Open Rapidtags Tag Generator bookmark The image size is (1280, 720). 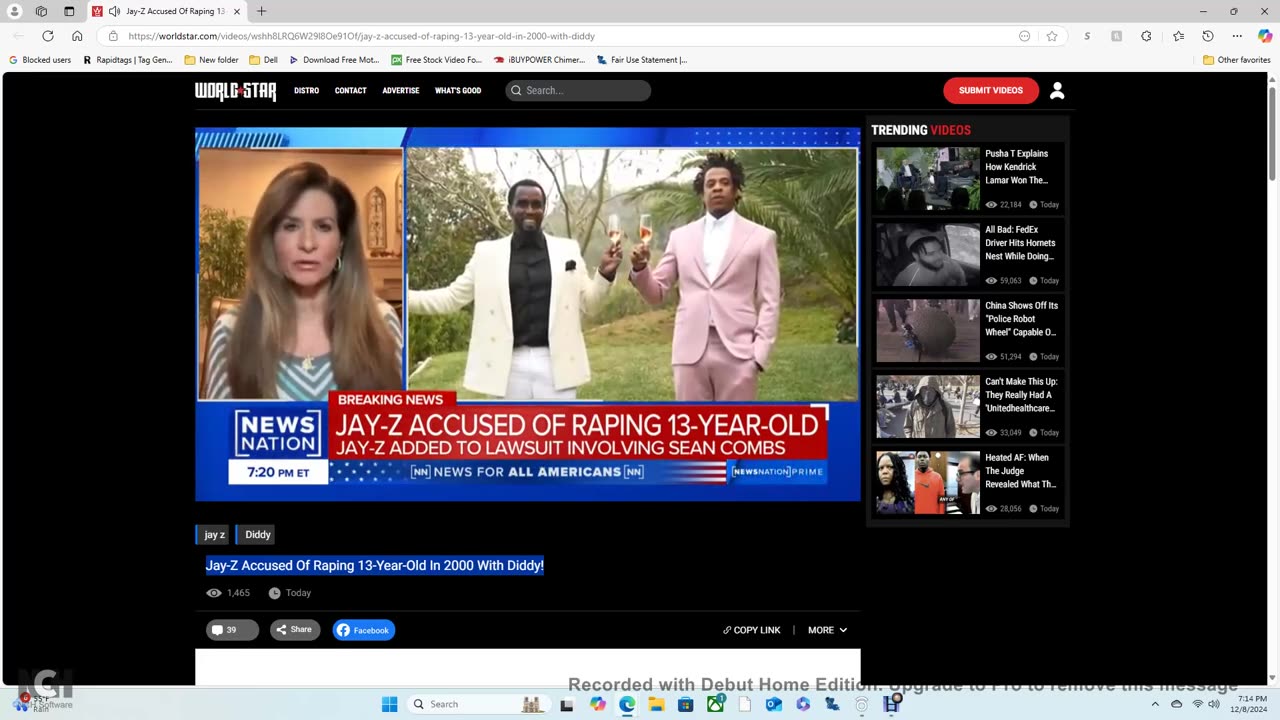[128, 60]
